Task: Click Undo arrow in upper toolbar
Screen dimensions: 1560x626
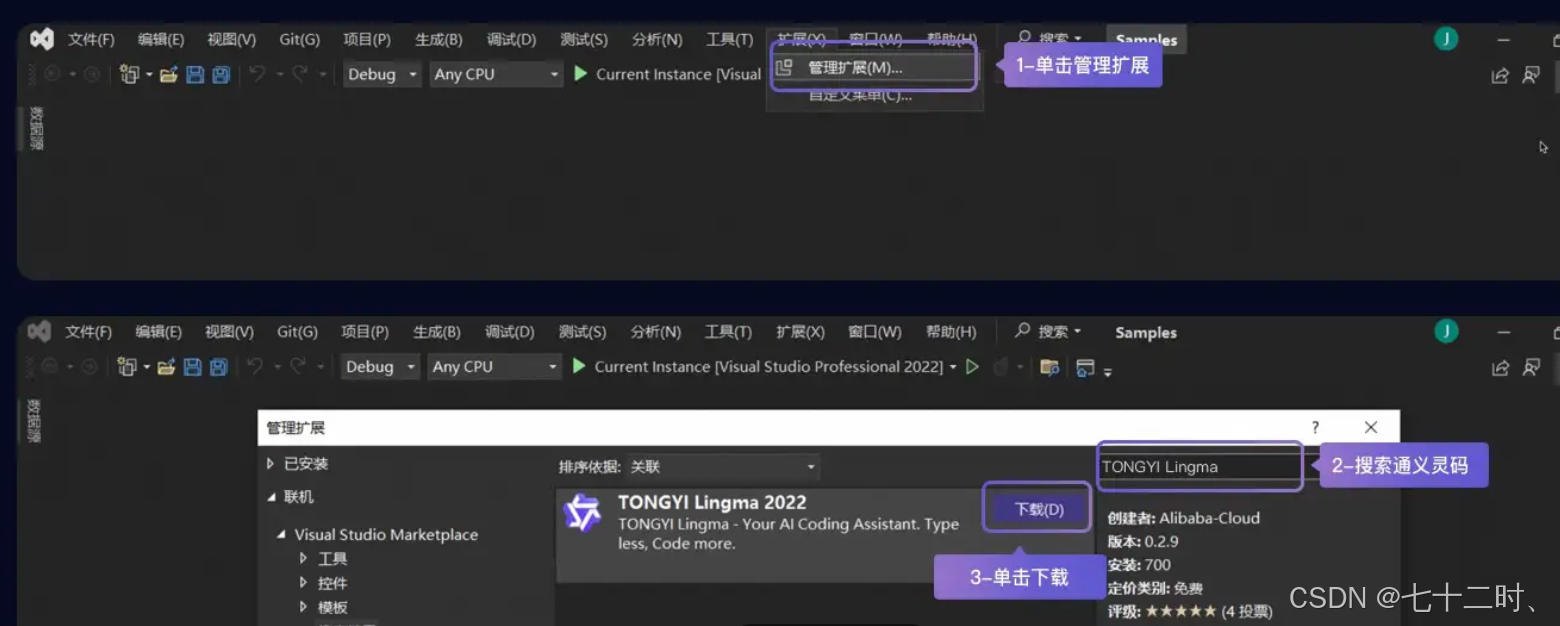Action: pyautogui.click(x=257, y=74)
